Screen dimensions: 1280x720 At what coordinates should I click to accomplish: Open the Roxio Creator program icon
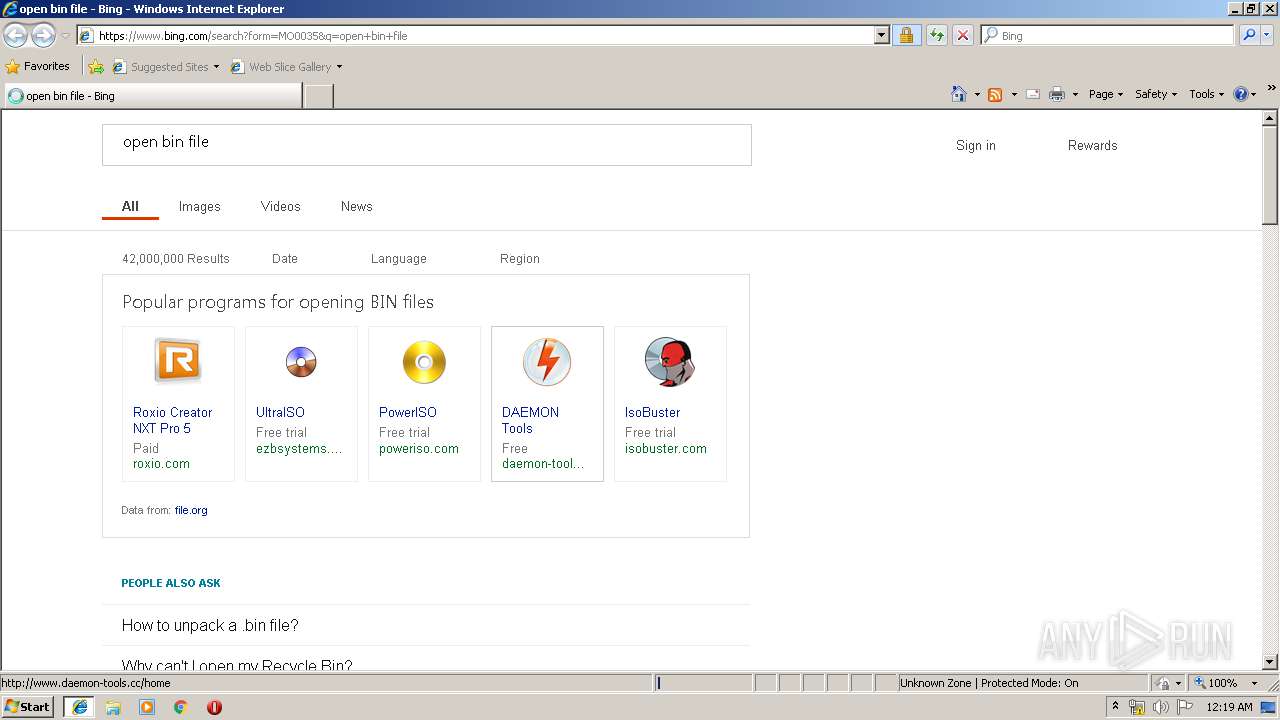click(178, 361)
